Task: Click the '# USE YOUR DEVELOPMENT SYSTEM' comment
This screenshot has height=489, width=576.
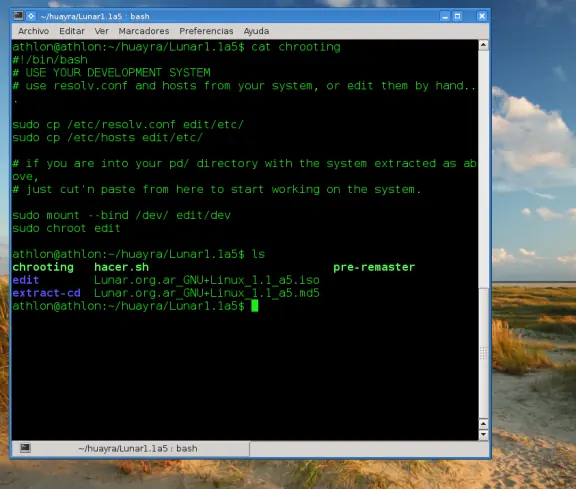Action: click(111, 72)
